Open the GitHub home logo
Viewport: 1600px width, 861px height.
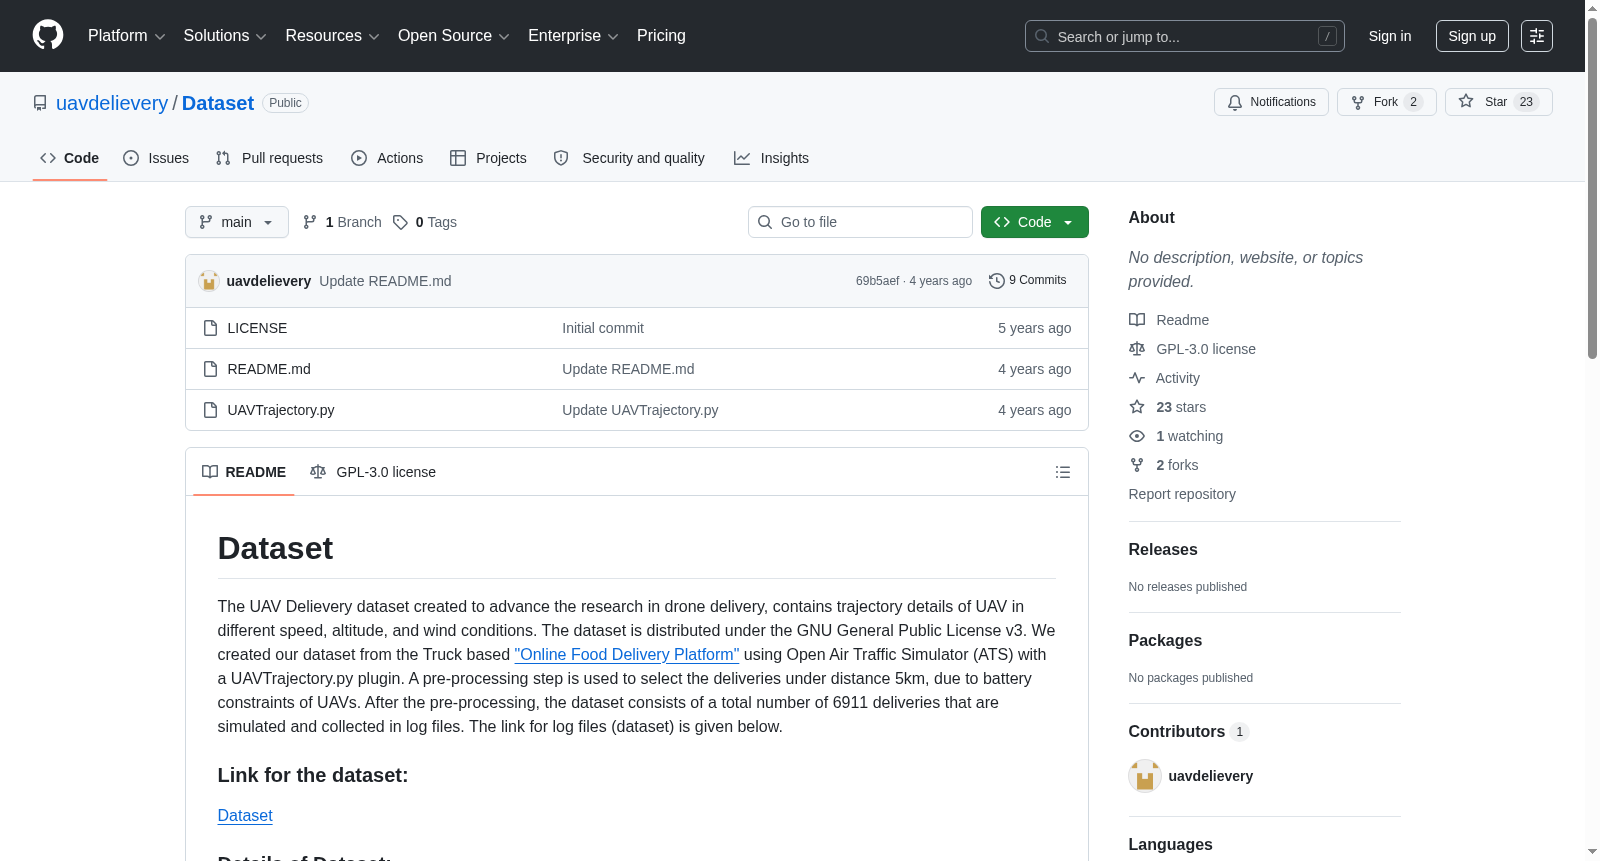click(x=48, y=36)
